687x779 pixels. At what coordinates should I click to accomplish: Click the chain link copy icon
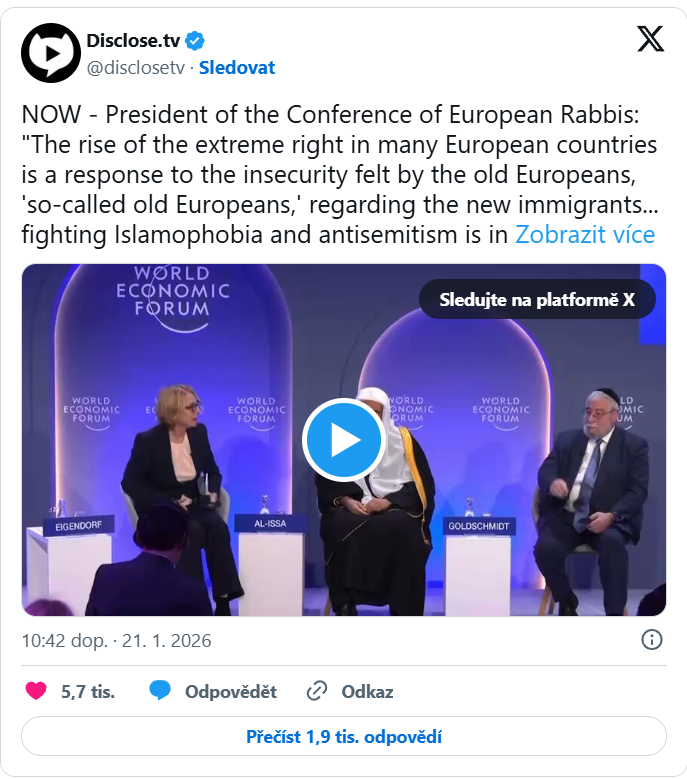(317, 691)
